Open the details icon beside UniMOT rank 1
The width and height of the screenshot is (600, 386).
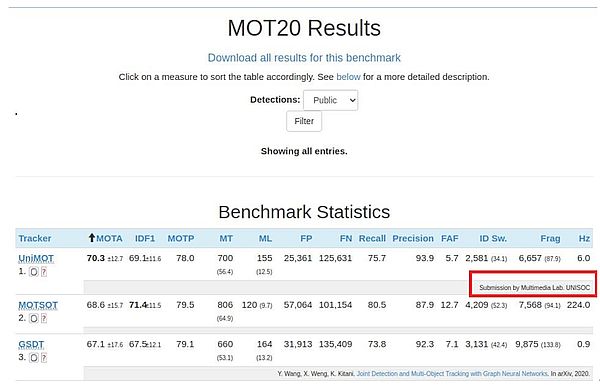click(x=34, y=272)
